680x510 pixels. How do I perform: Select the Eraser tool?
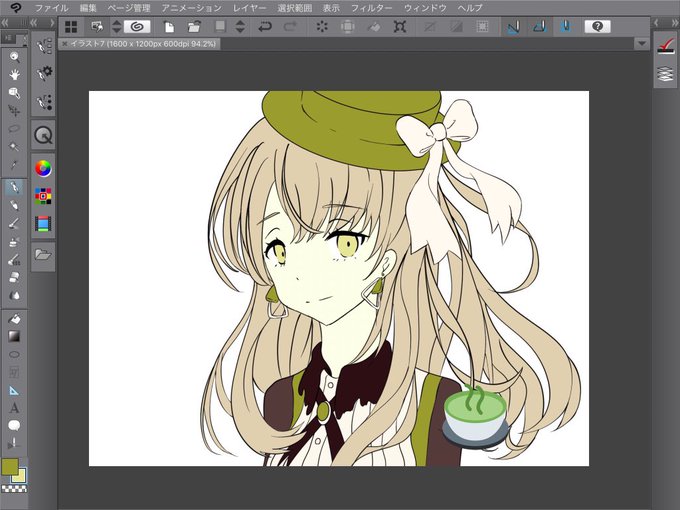point(14,277)
